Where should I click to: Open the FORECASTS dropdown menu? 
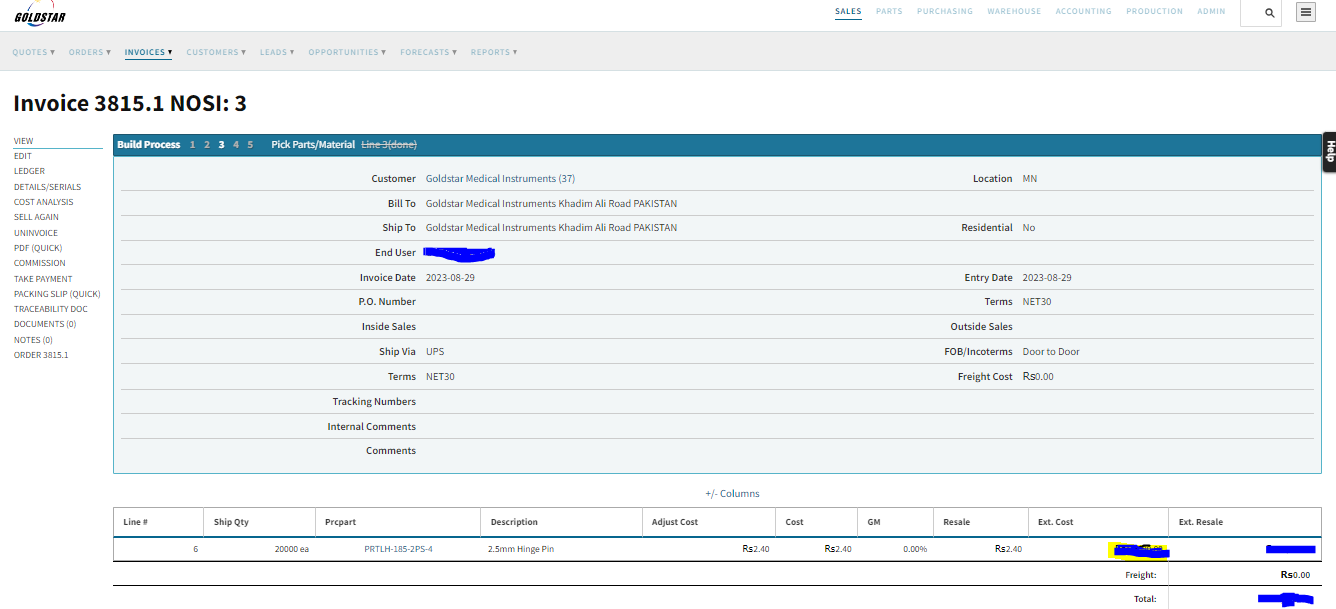pos(429,52)
